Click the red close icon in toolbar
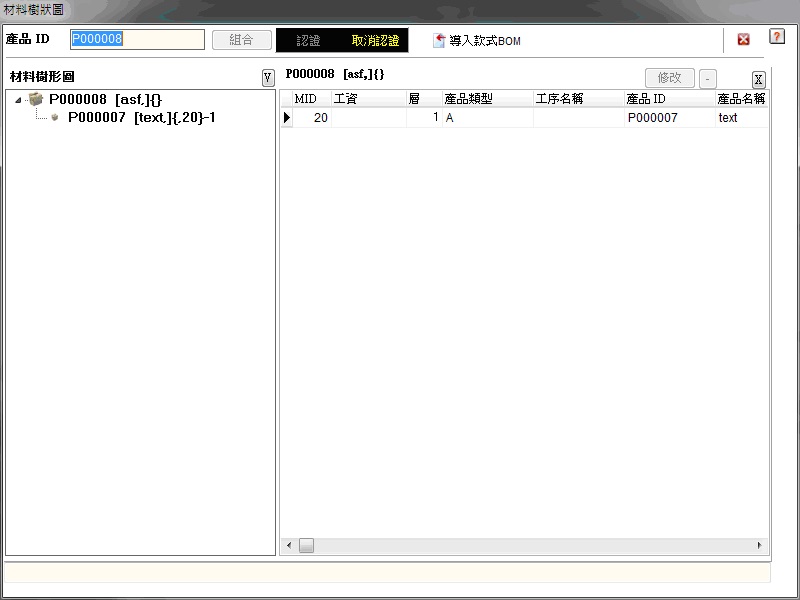The height and width of the screenshot is (600, 800). [743, 39]
